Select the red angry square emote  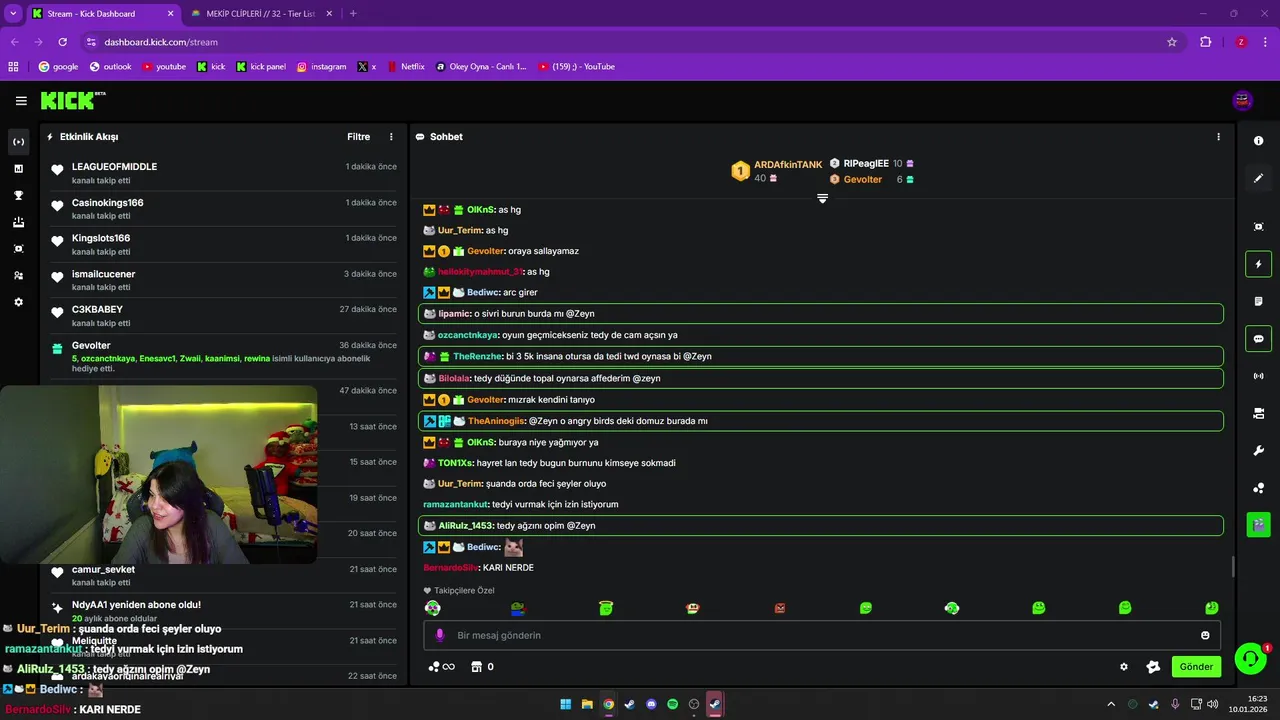780,608
